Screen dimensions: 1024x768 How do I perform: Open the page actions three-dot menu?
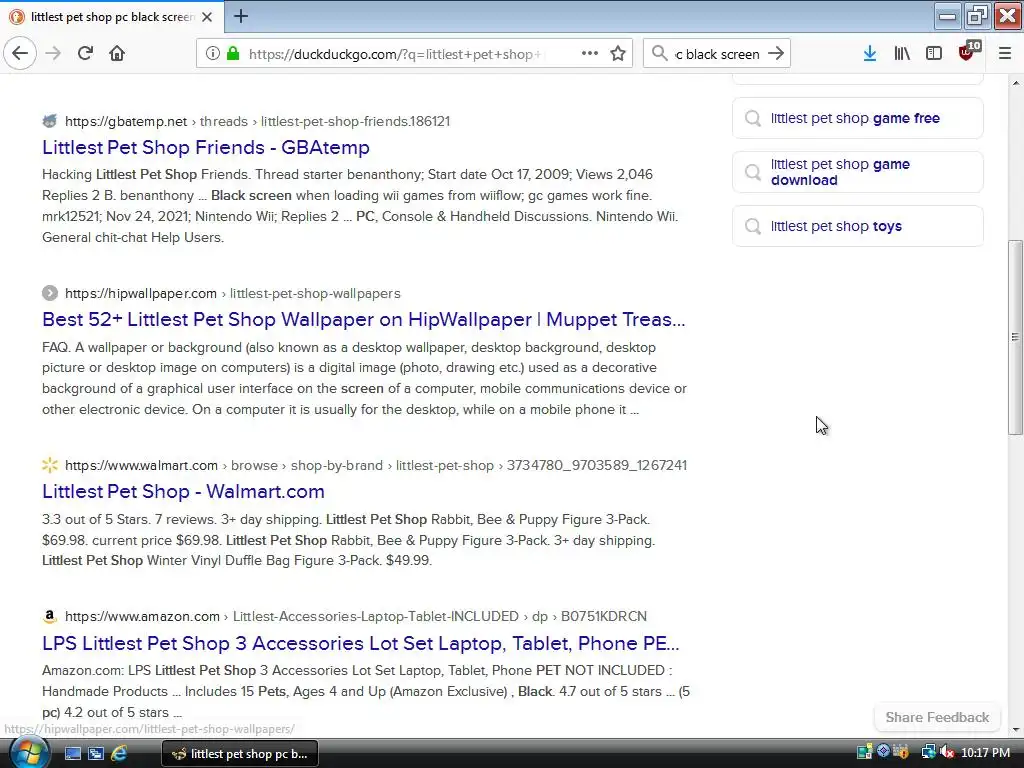coord(590,54)
